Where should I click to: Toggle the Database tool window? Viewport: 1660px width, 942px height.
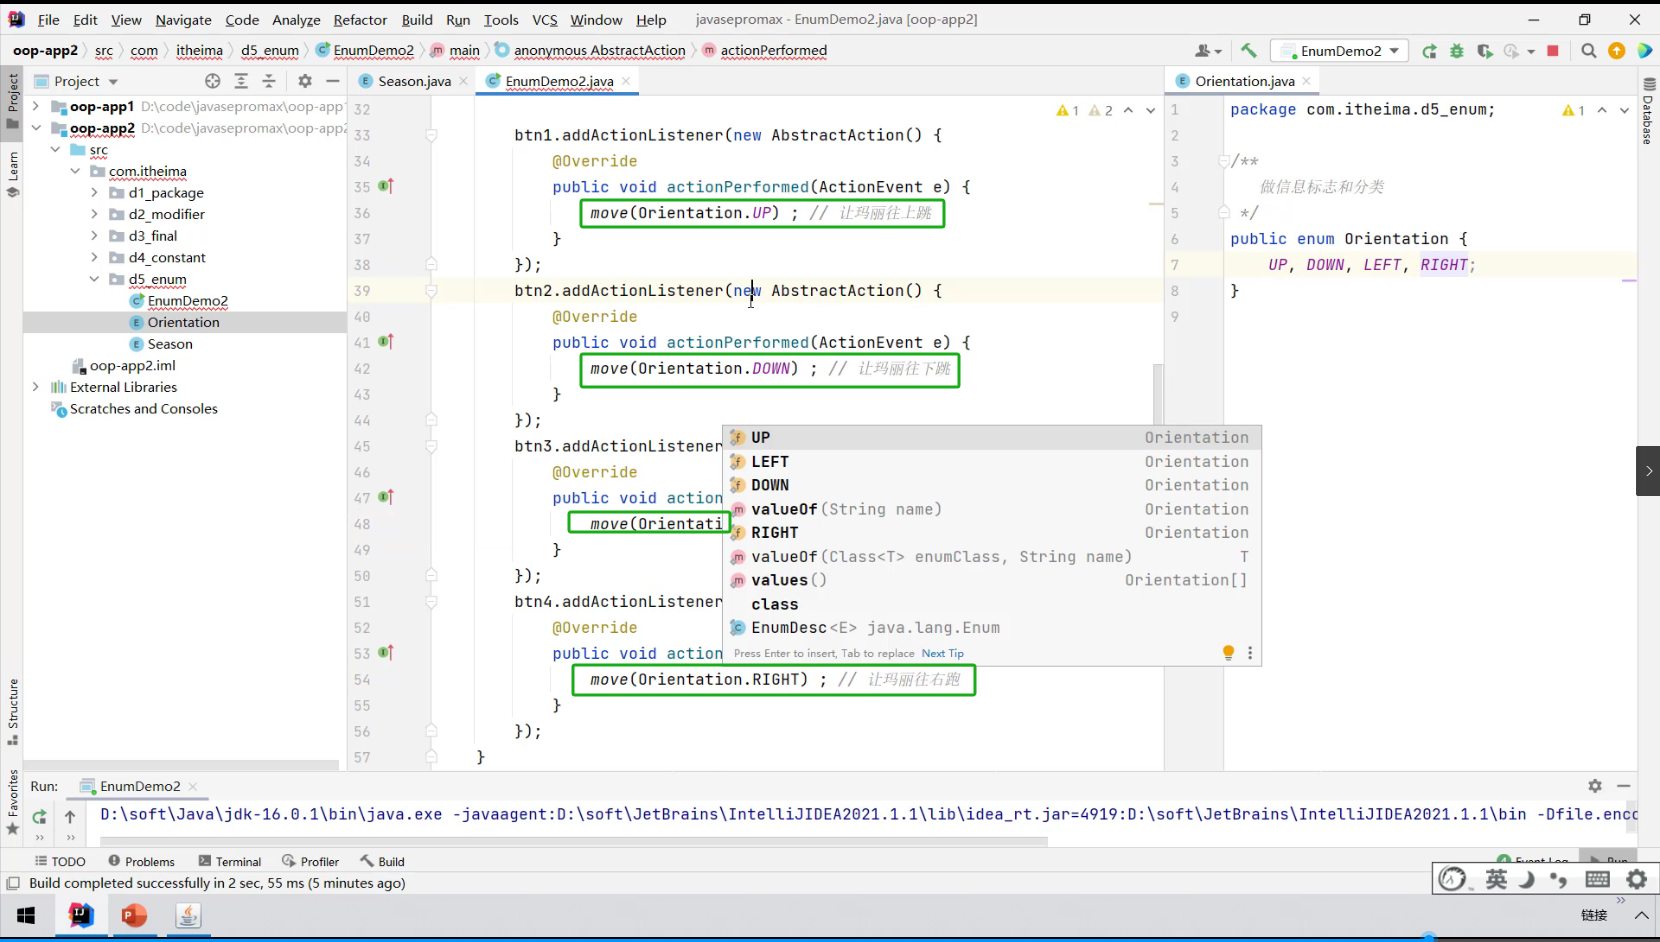coord(1648,112)
